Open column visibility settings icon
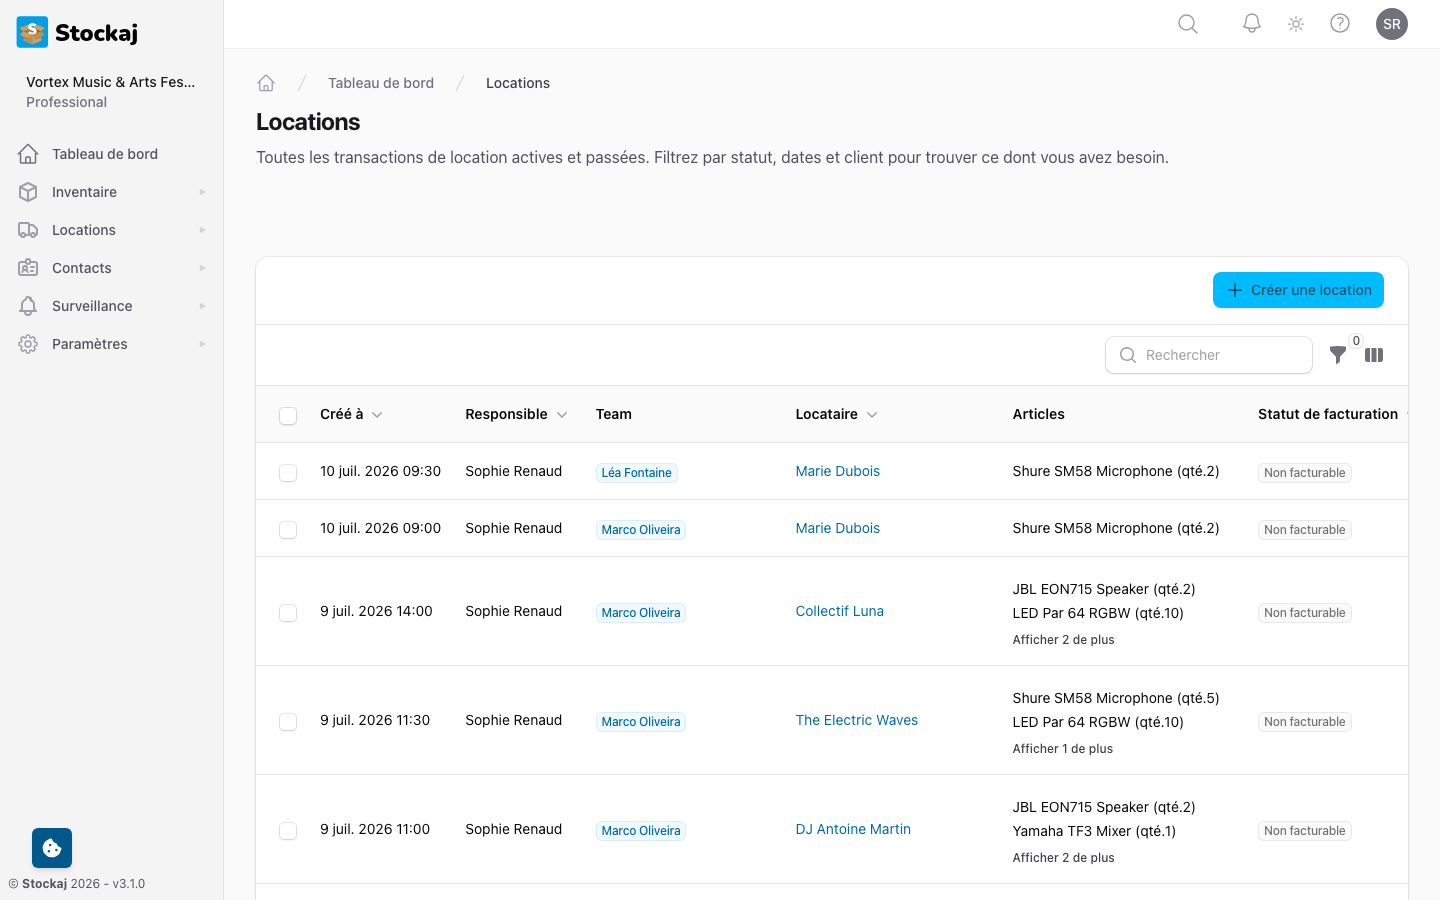 [1374, 355]
